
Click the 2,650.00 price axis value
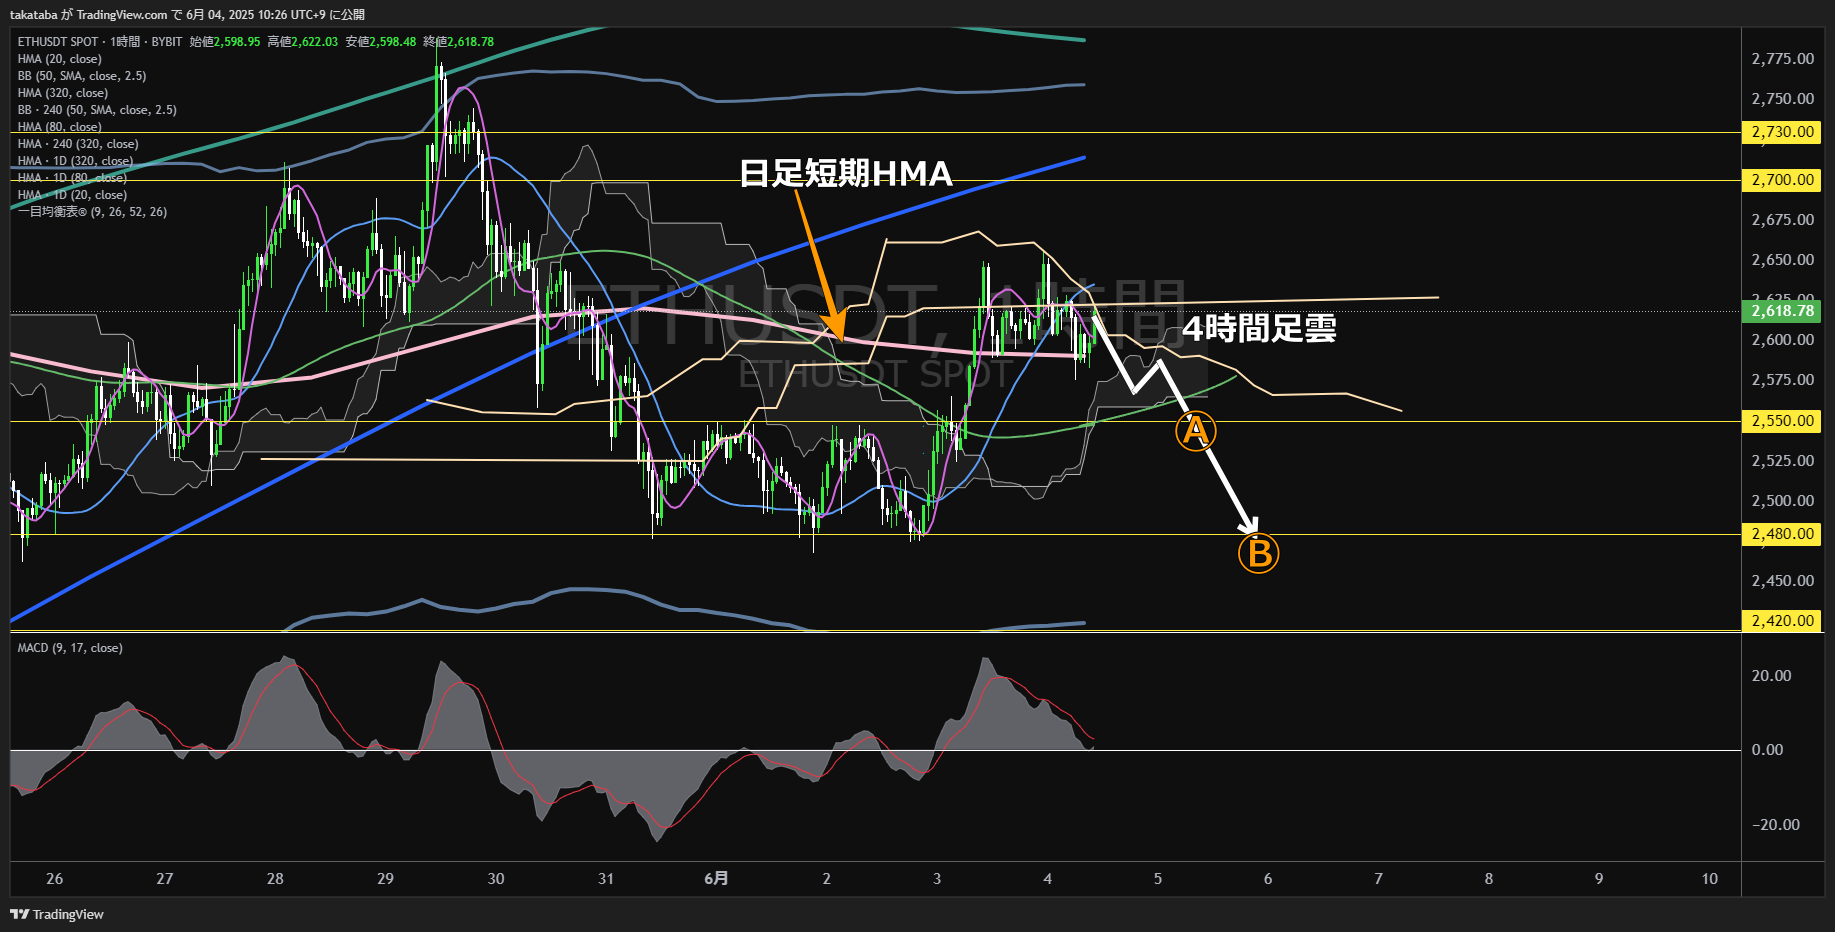coord(1782,260)
